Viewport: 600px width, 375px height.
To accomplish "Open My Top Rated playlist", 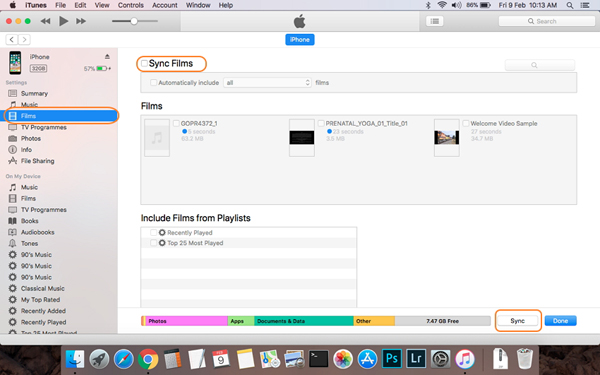I will tap(40, 300).
